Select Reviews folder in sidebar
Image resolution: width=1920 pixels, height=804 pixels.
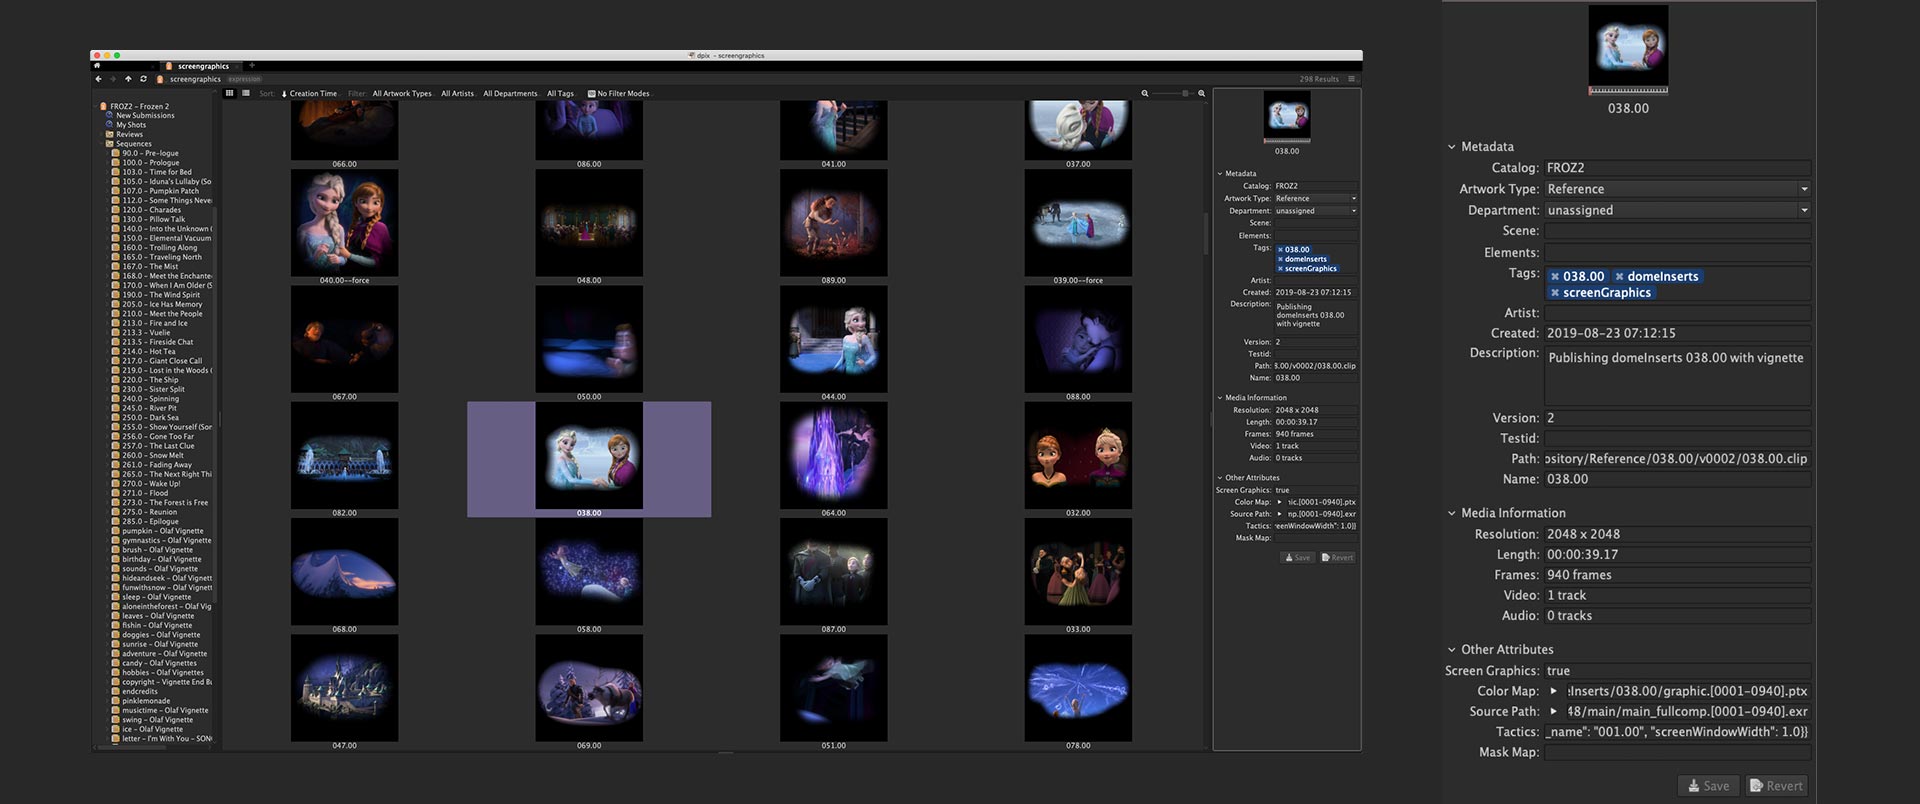point(129,134)
